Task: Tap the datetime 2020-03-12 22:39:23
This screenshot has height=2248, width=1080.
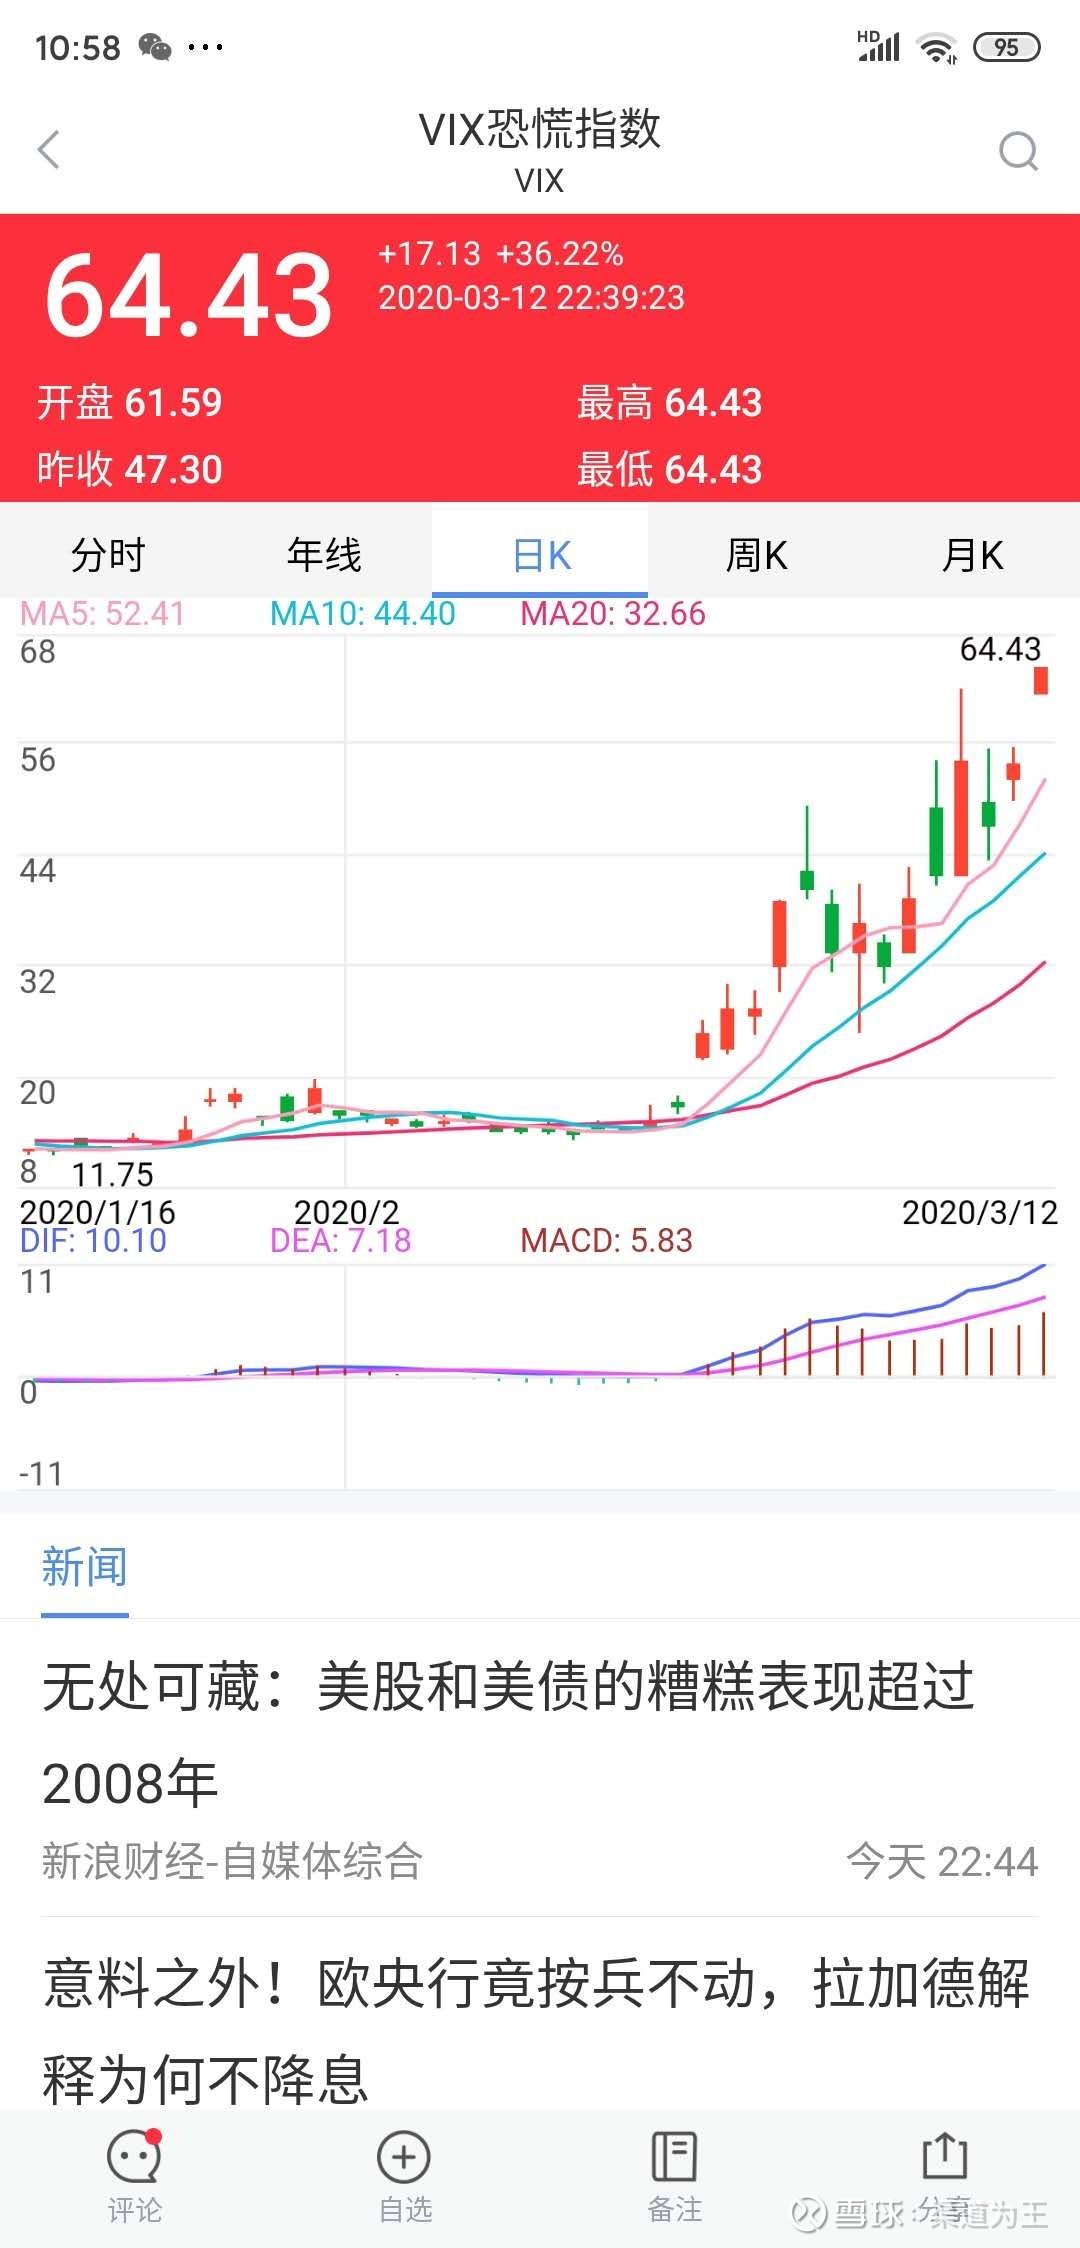Action: [531, 298]
